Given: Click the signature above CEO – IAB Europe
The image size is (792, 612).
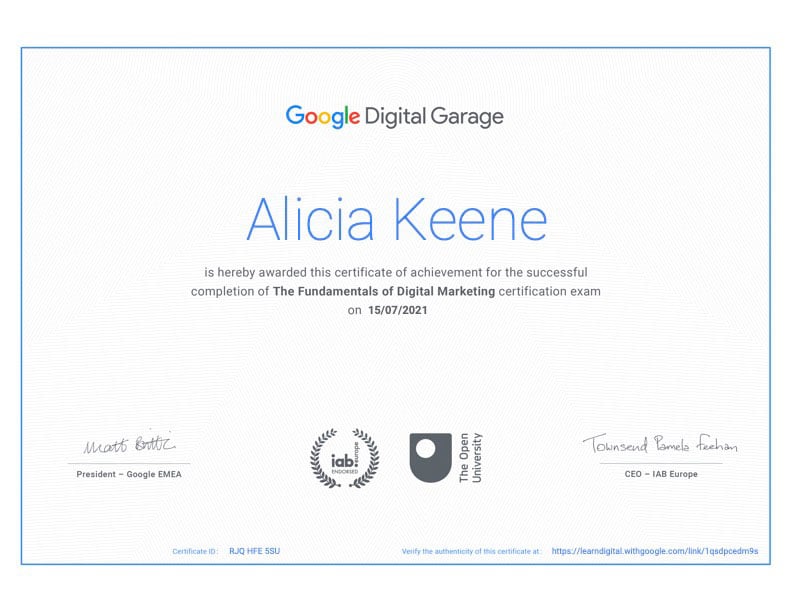Looking at the screenshot, I should click(660, 444).
